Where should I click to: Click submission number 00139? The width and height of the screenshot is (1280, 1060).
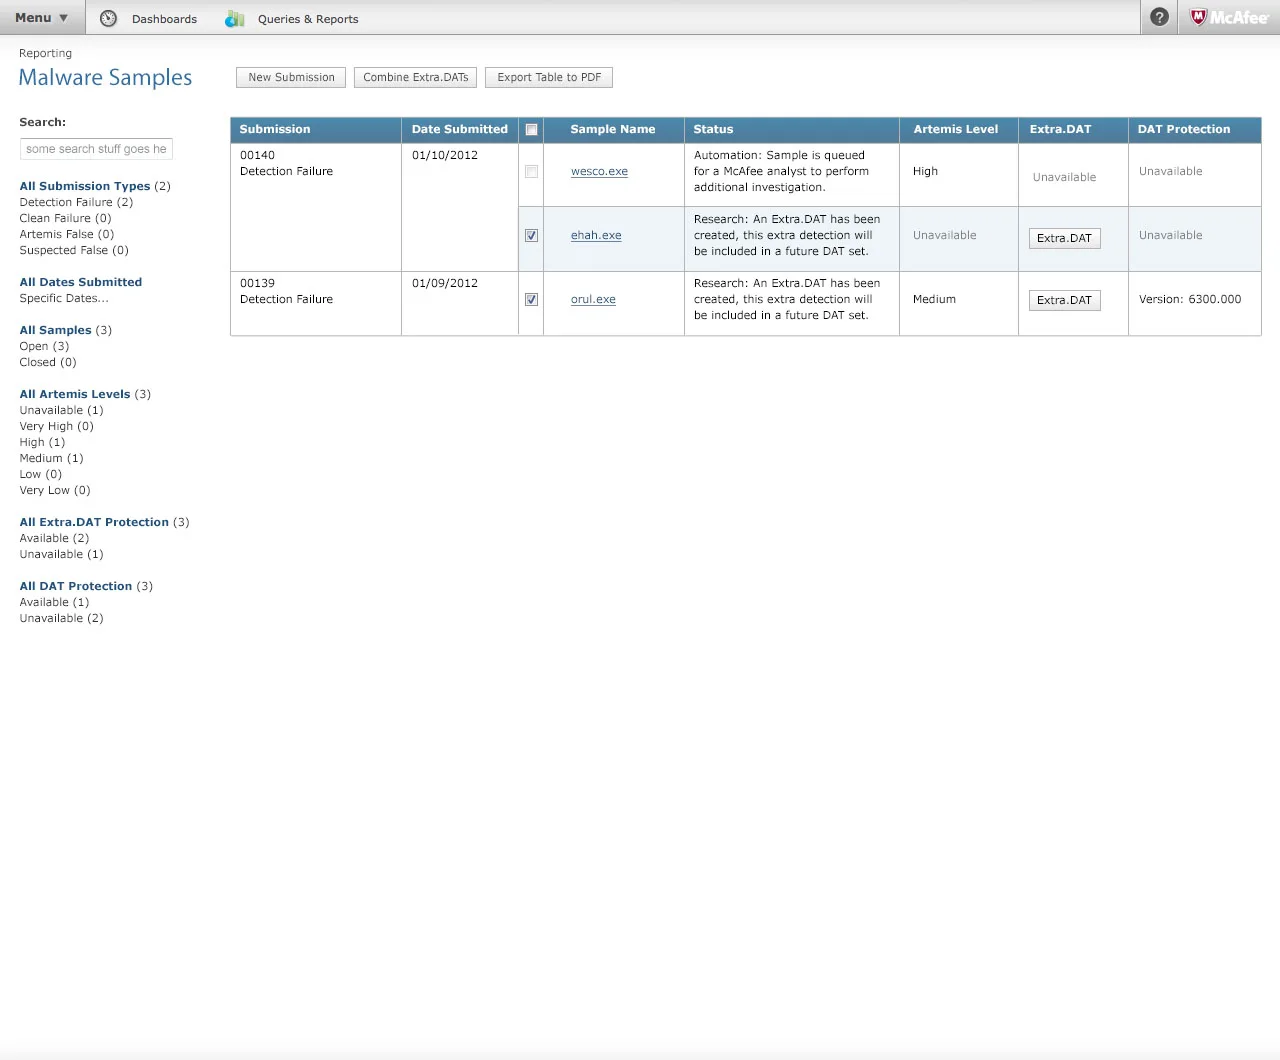[257, 283]
